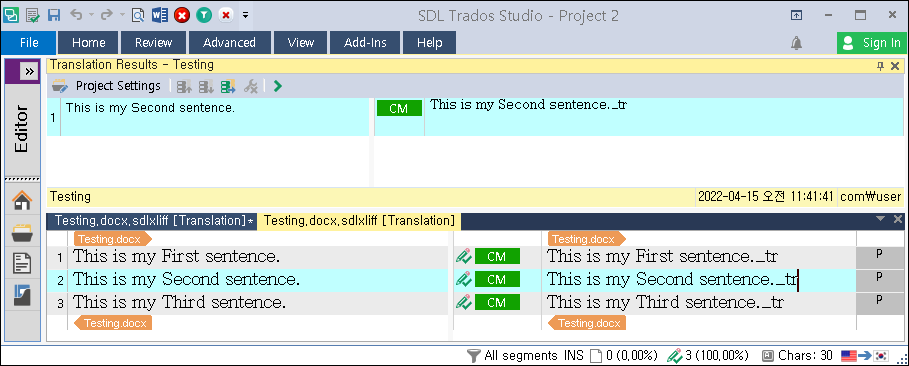Click the TM result target 'This is my Second sentence._tr'
909x366 pixels.
click(529, 105)
